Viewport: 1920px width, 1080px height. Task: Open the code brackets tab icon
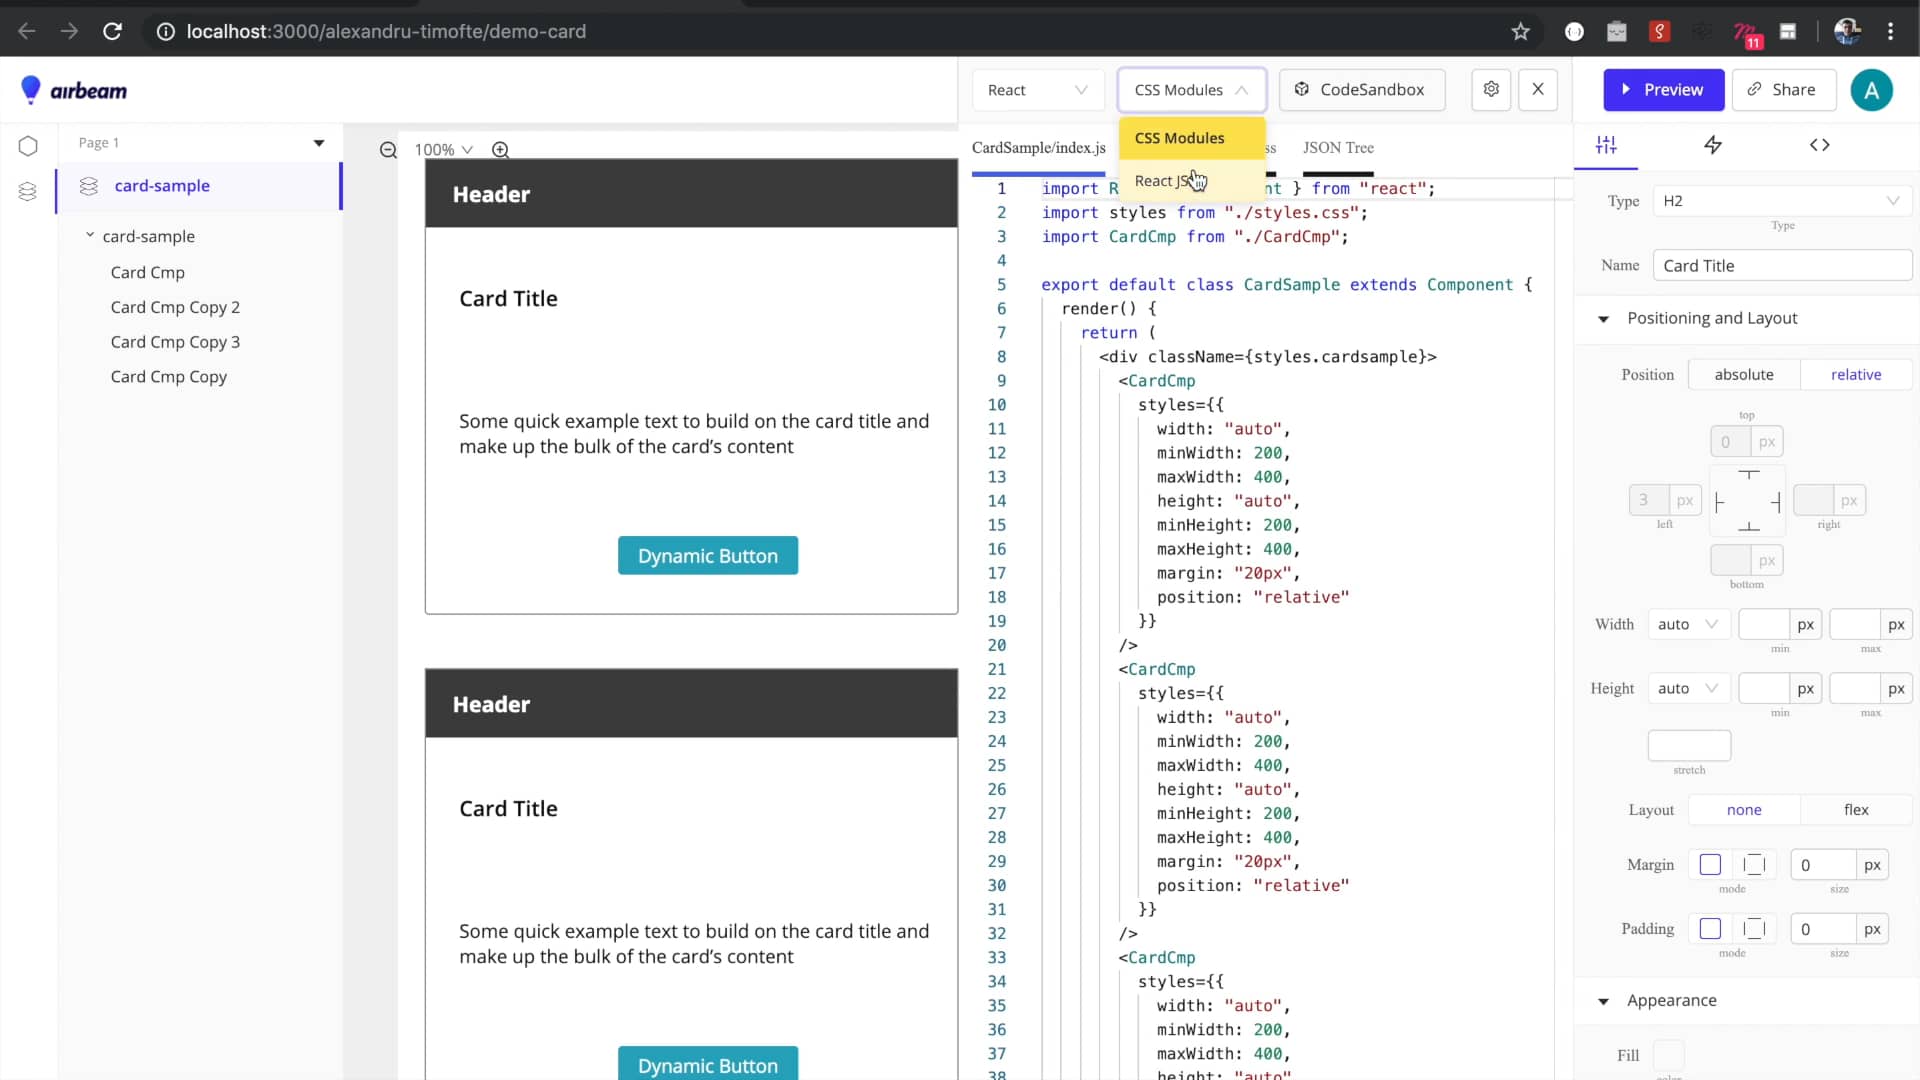pos(1820,145)
